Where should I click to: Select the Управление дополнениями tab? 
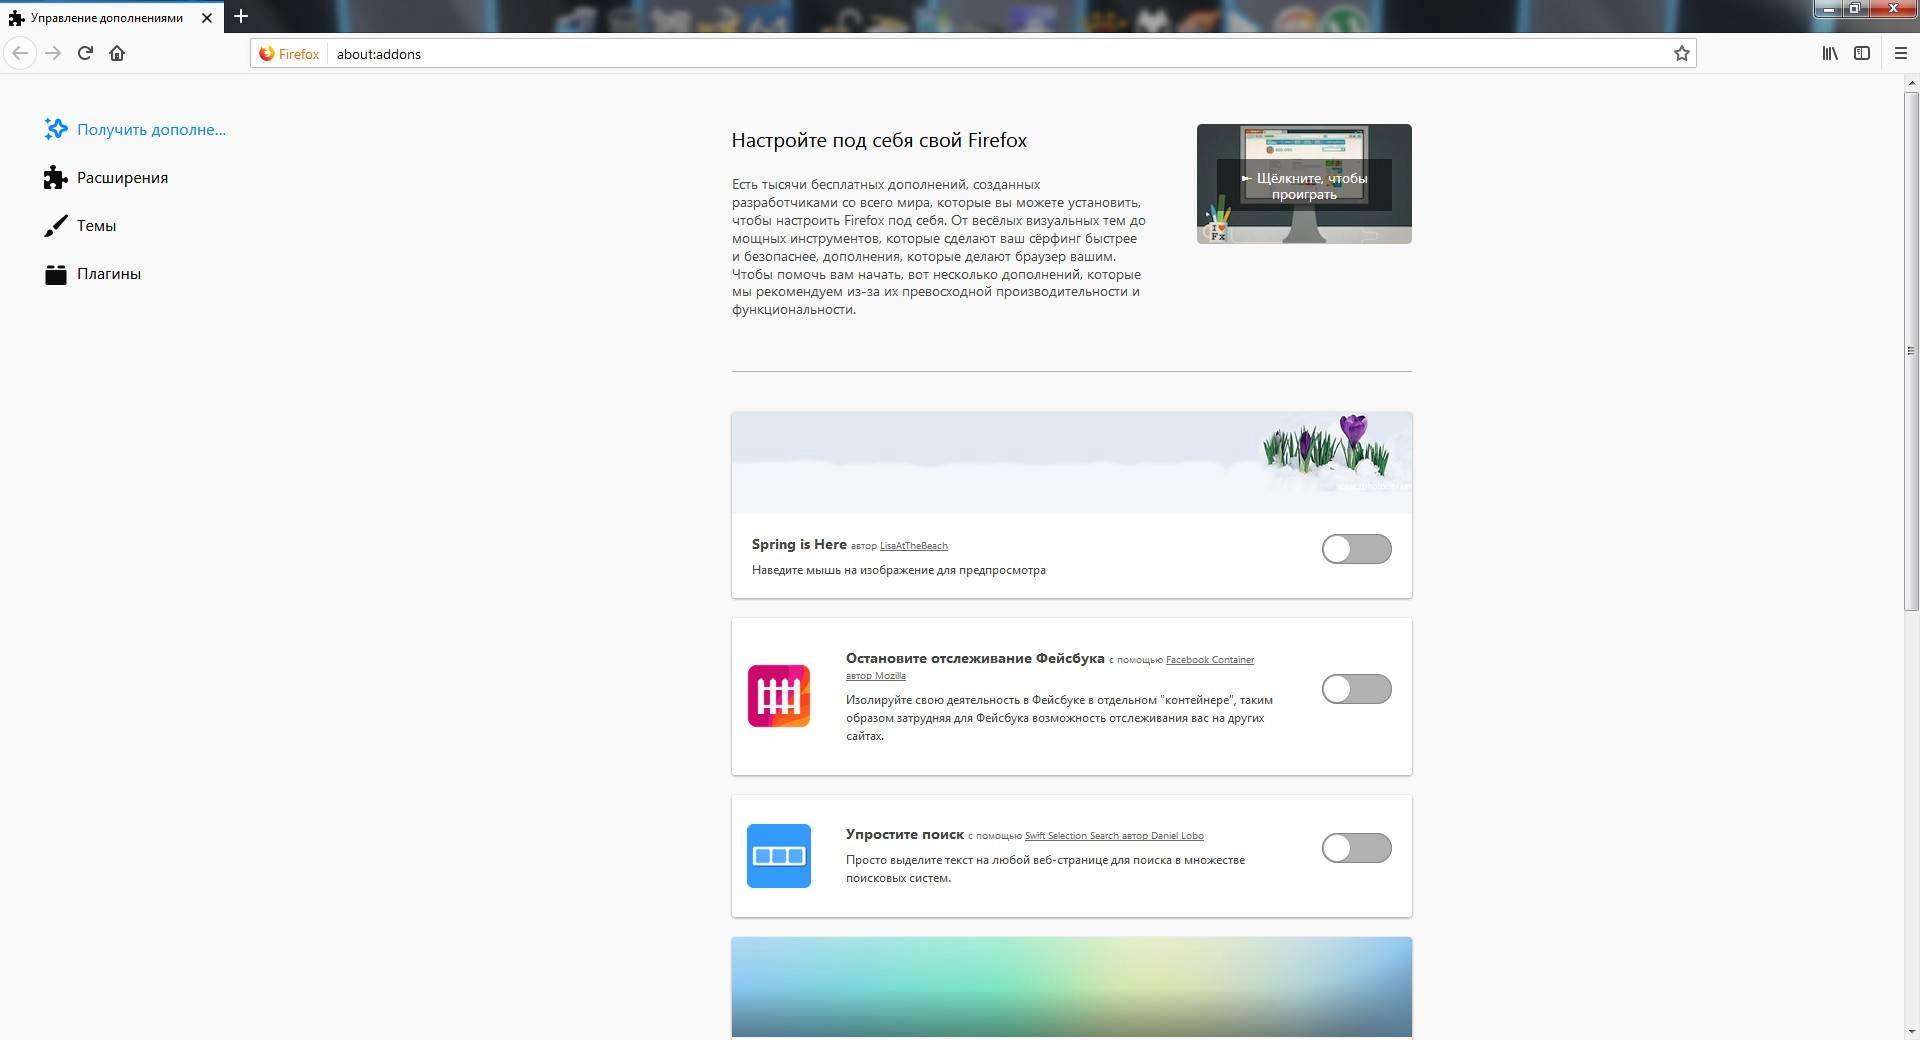111,17
